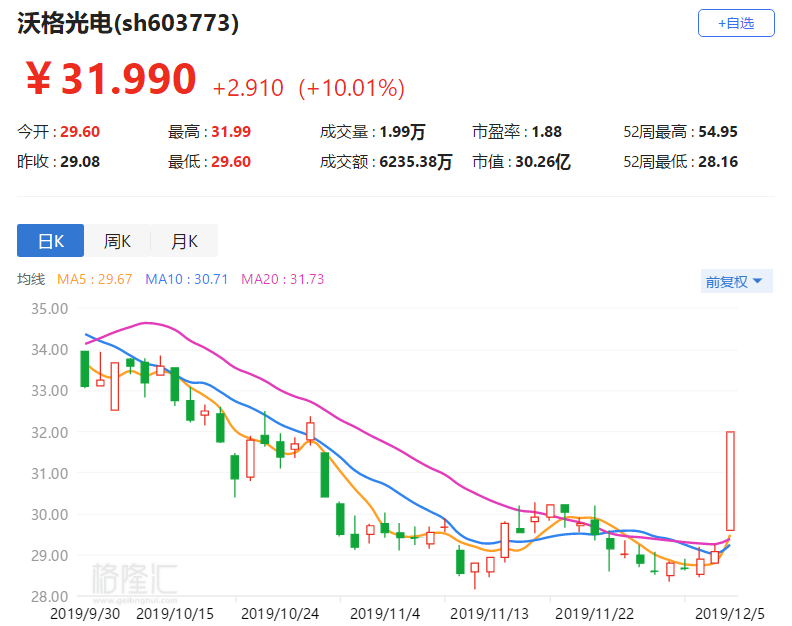
Task: Click the tall red candlestick on 2019/12/5
Action: (x=730, y=480)
